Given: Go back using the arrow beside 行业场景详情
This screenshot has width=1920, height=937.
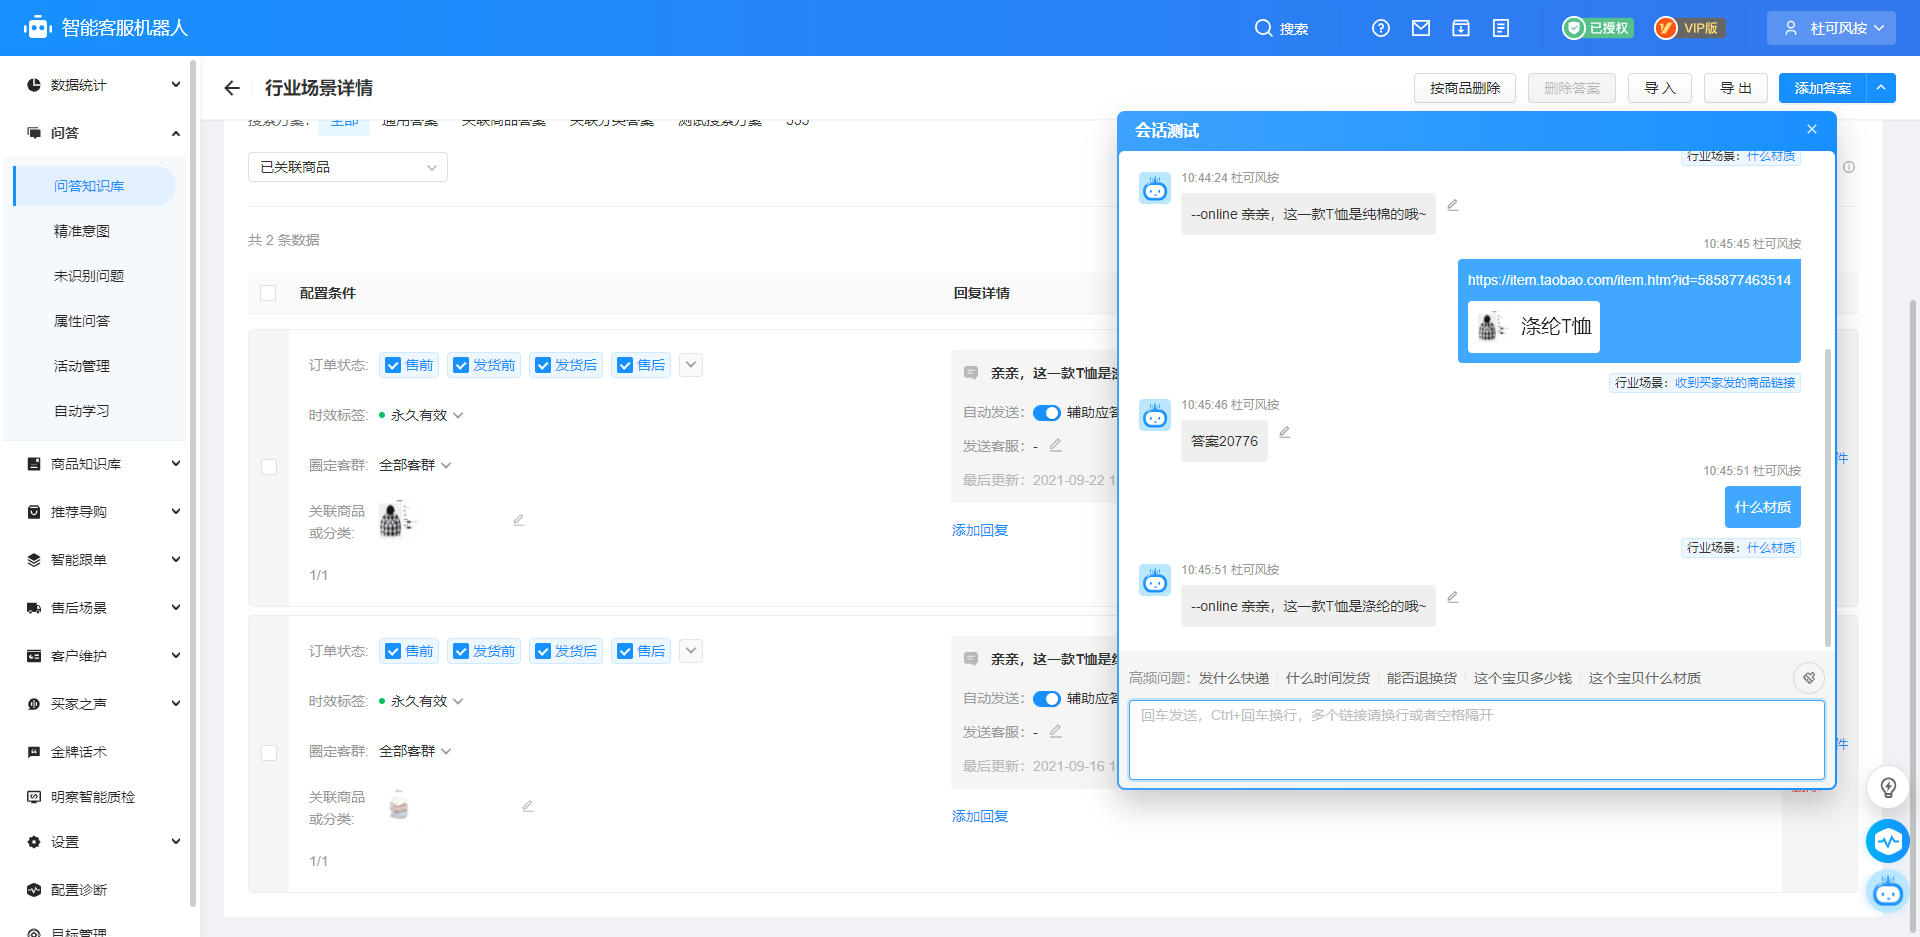Looking at the screenshot, I should pos(232,88).
